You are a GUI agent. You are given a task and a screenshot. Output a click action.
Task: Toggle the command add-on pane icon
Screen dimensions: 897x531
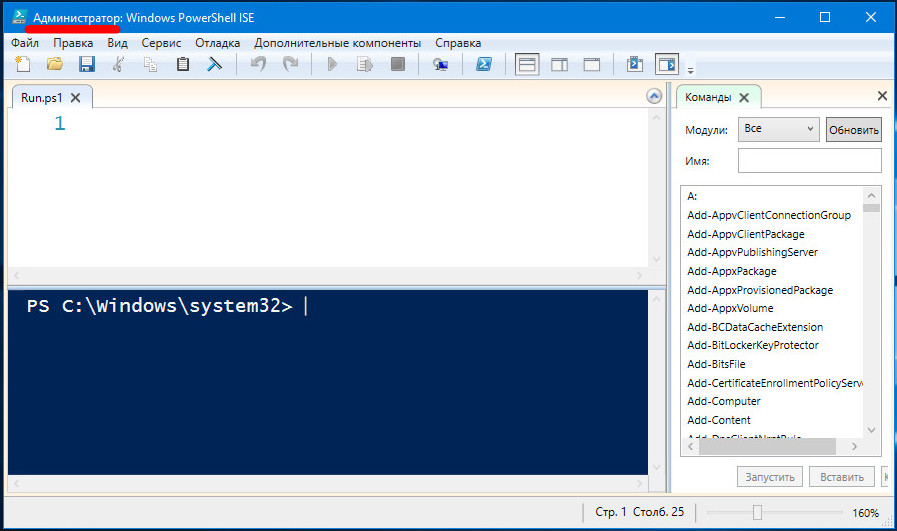pyautogui.click(x=667, y=65)
